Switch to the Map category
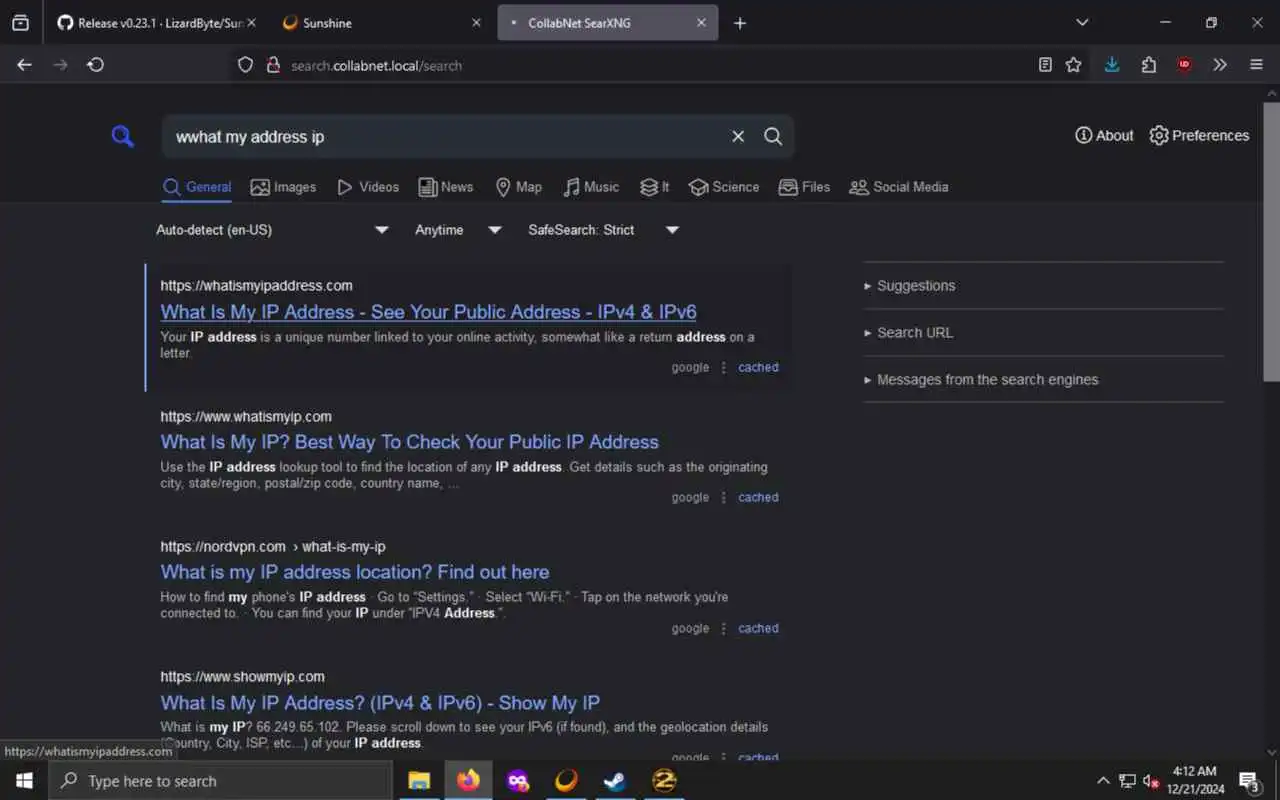 click(519, 187)
